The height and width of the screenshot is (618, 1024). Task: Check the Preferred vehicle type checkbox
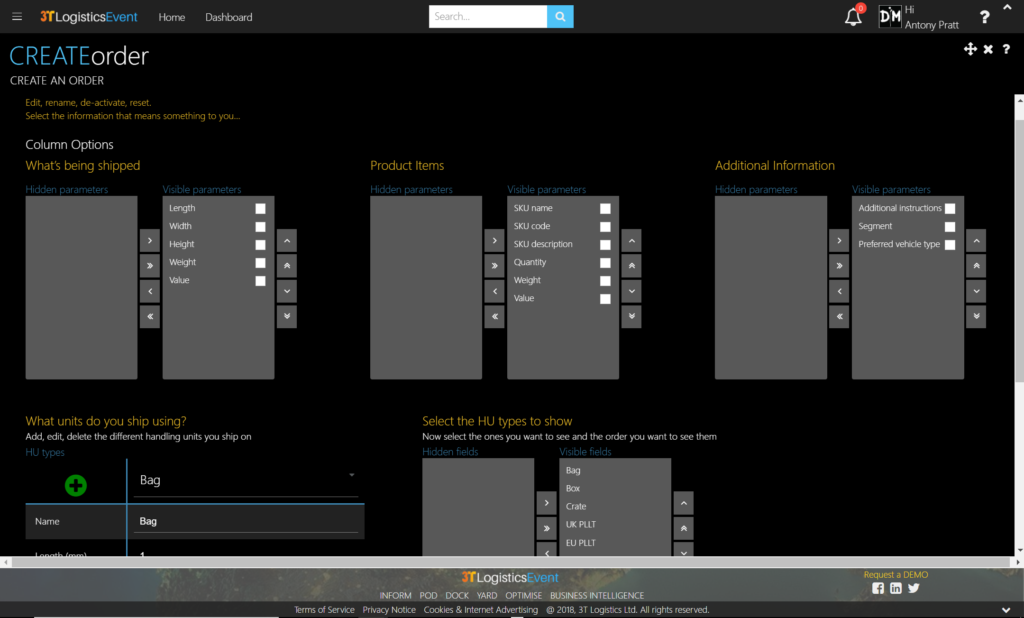click(x=950, y=245)
